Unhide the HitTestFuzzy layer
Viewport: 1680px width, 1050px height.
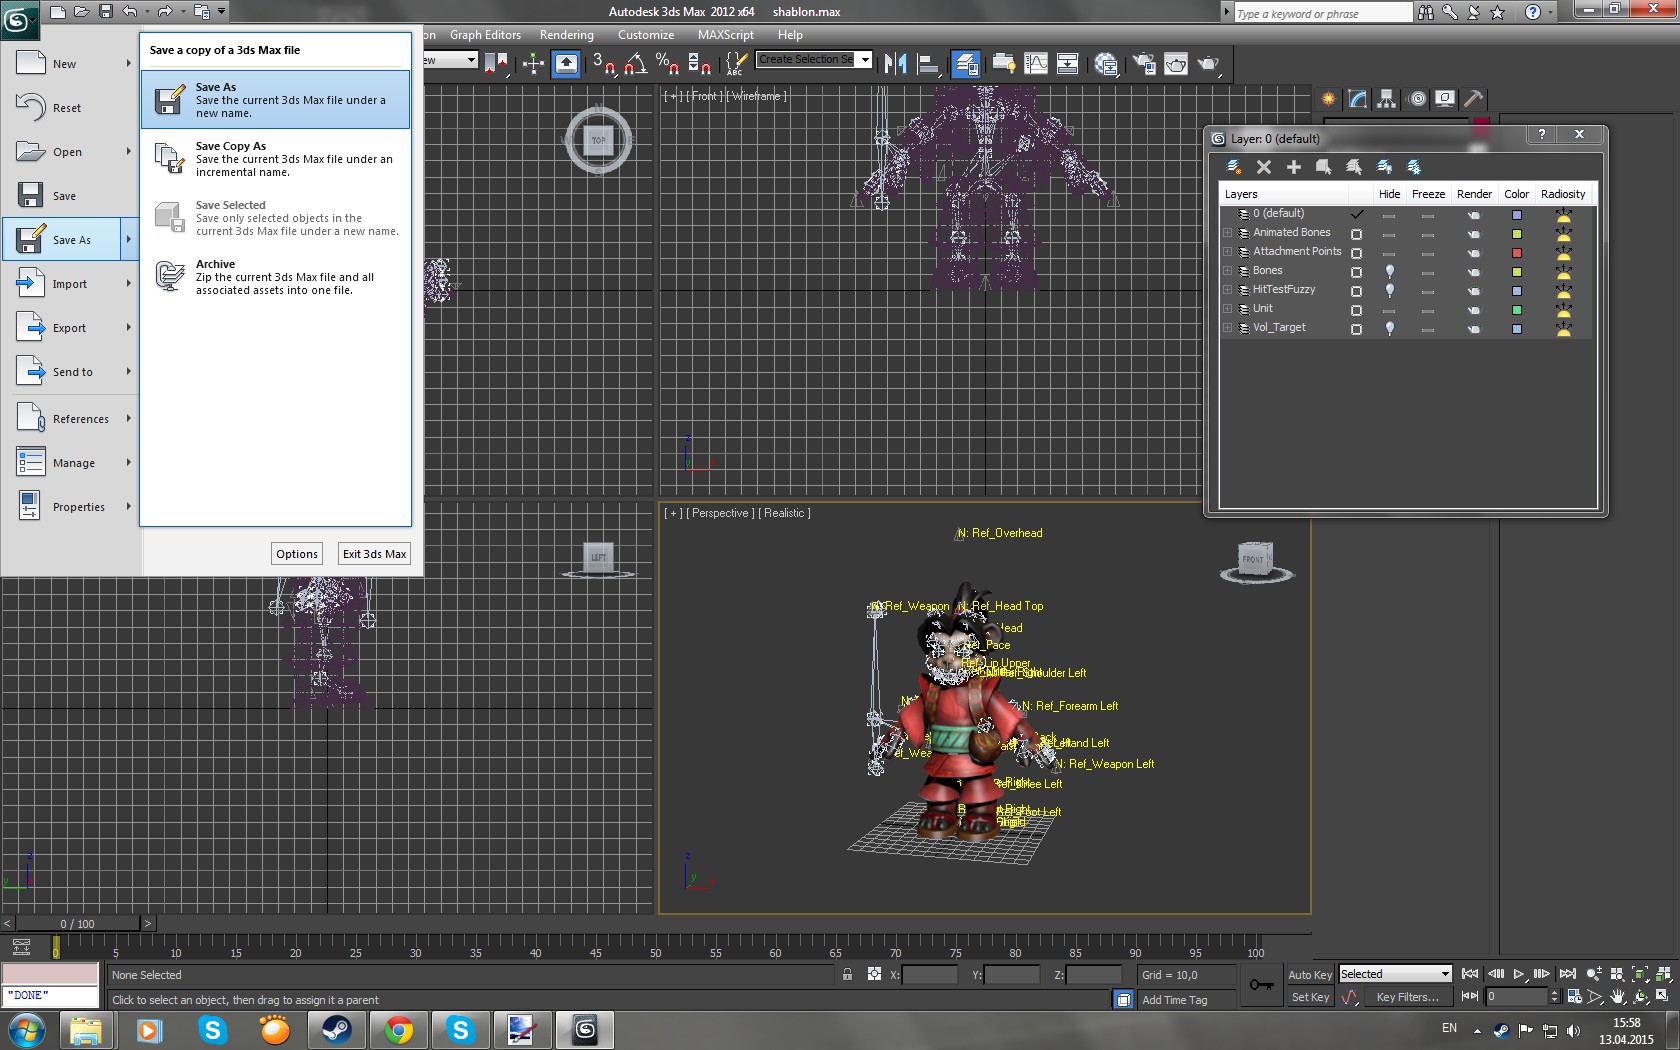click(1389, 290)
